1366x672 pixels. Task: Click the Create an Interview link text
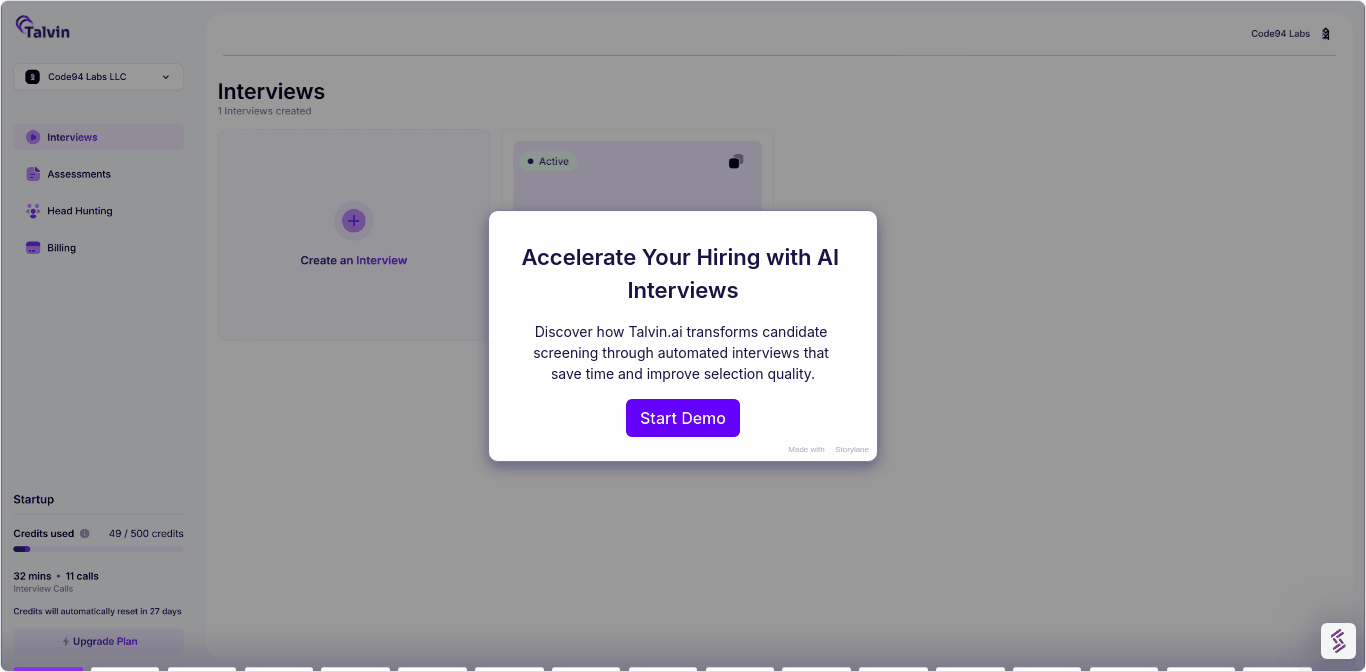[354, 260]
